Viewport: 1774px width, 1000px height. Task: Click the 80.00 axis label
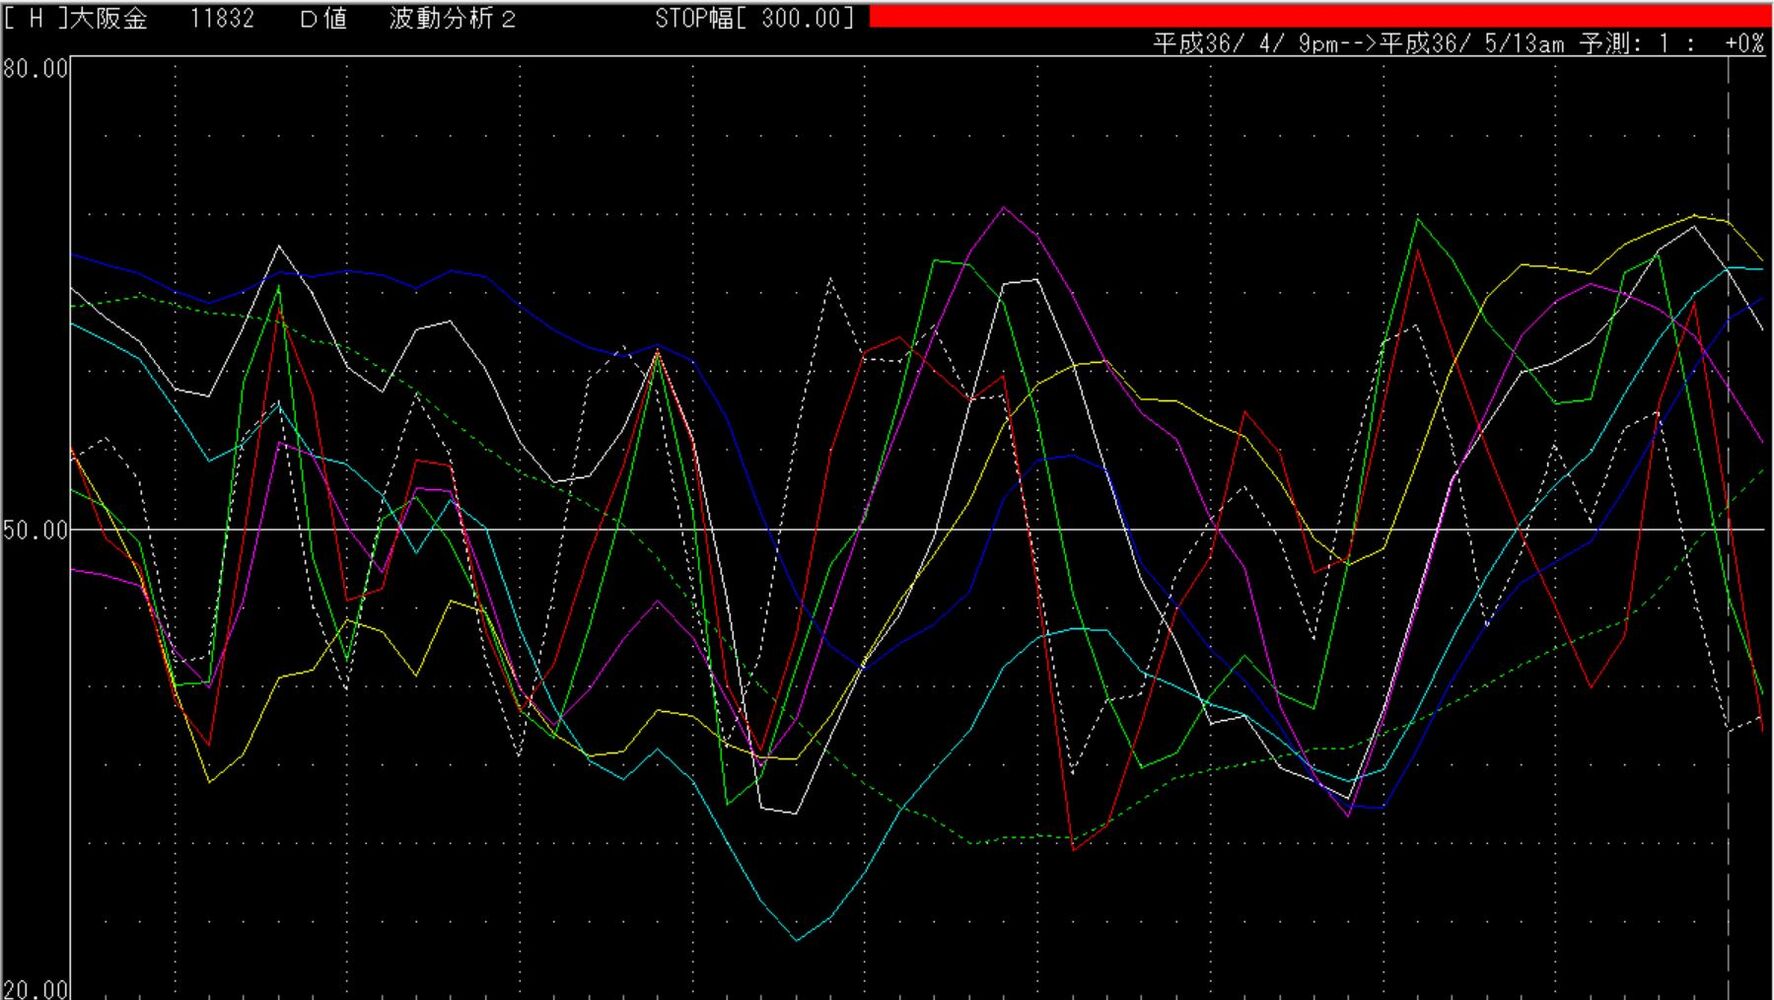click(35, 68)
